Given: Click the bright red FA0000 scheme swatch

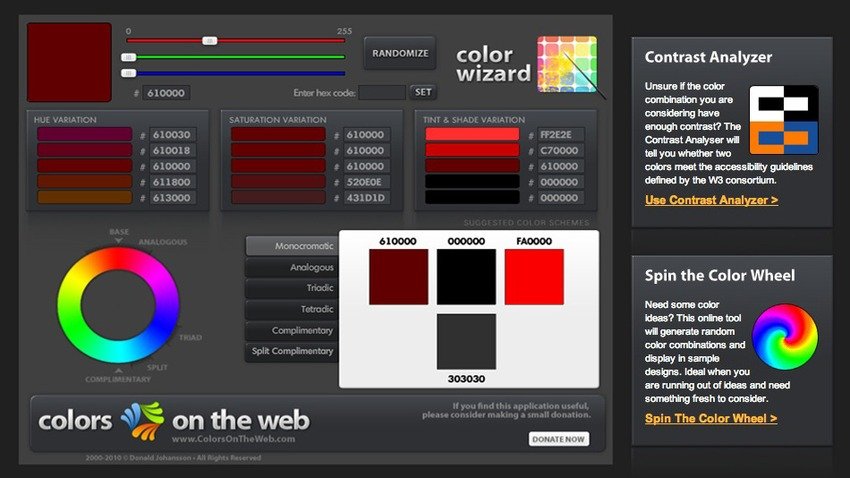Looking at the screenshot, I should click(x=534, y=277).
